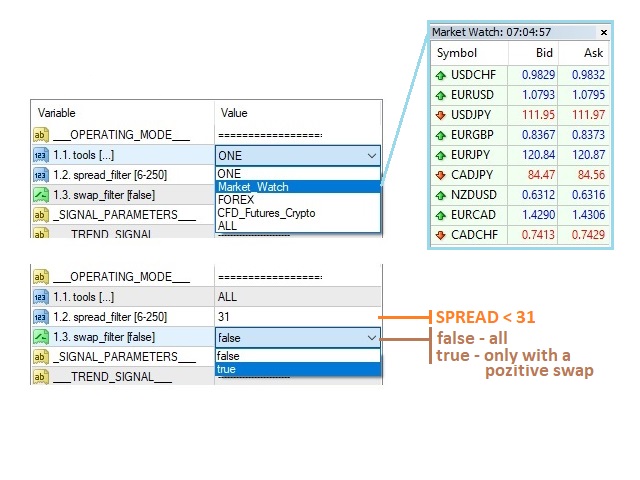Screen dimensions: 640x480
Task: Click USDCHF bid price 0.9829
Action: pyautogui.click(x=538, y=75)
